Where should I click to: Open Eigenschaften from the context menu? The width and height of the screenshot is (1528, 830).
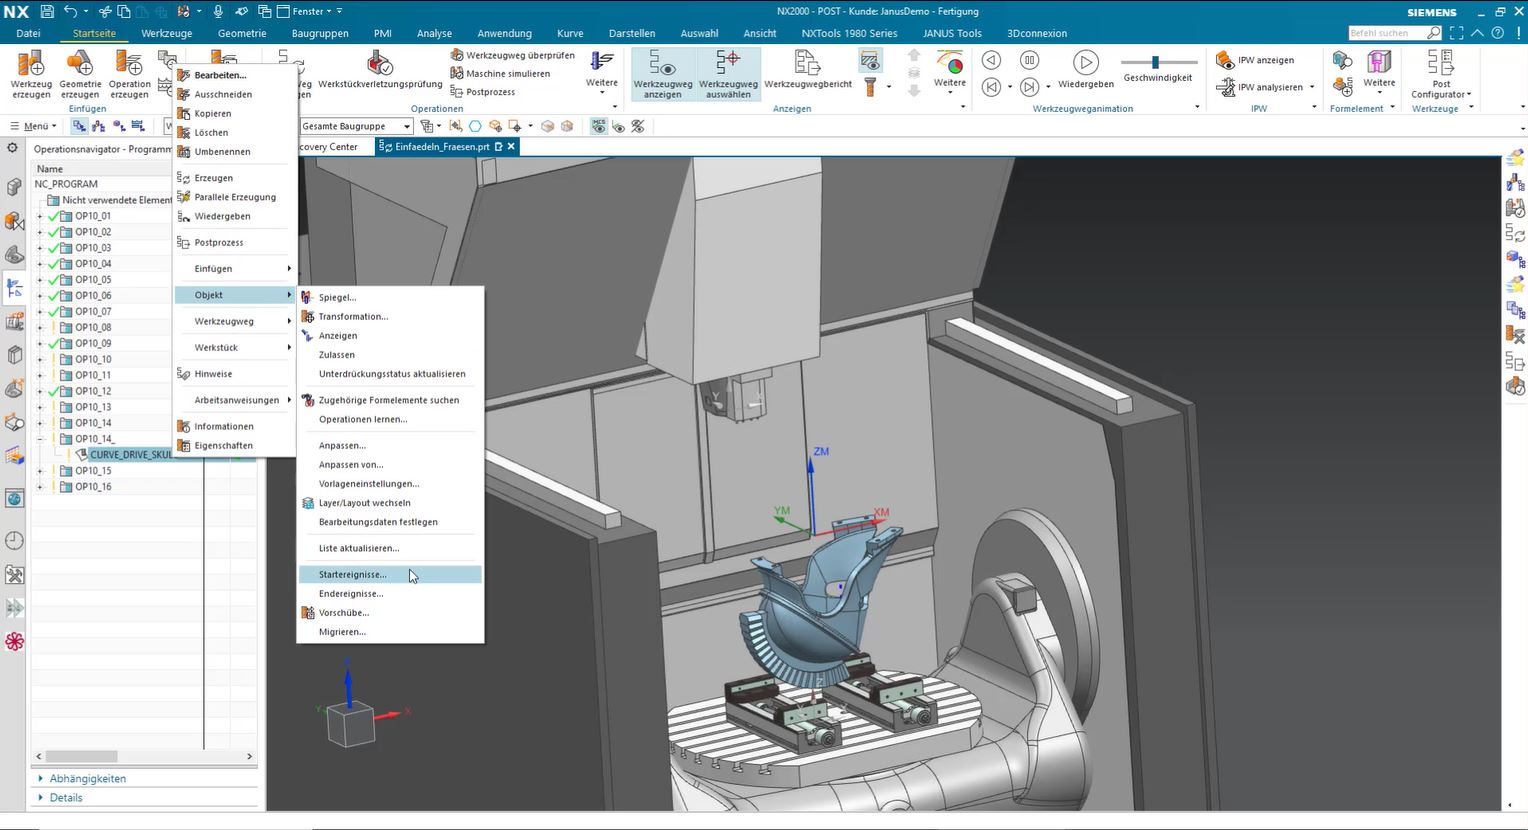[x=236, y=446]
